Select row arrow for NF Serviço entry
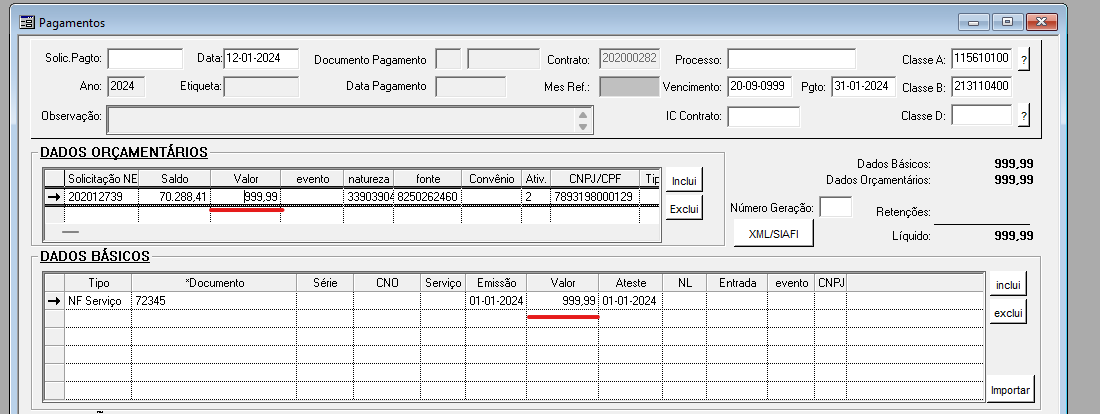The width and height of the screenshot is (1100, 414). pos(52,301)
